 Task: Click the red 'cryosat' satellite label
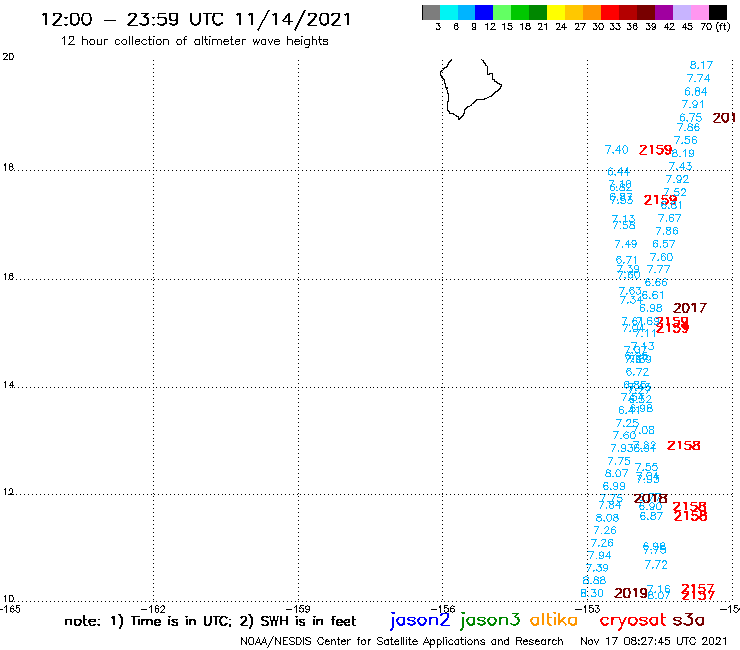(632, 620)
